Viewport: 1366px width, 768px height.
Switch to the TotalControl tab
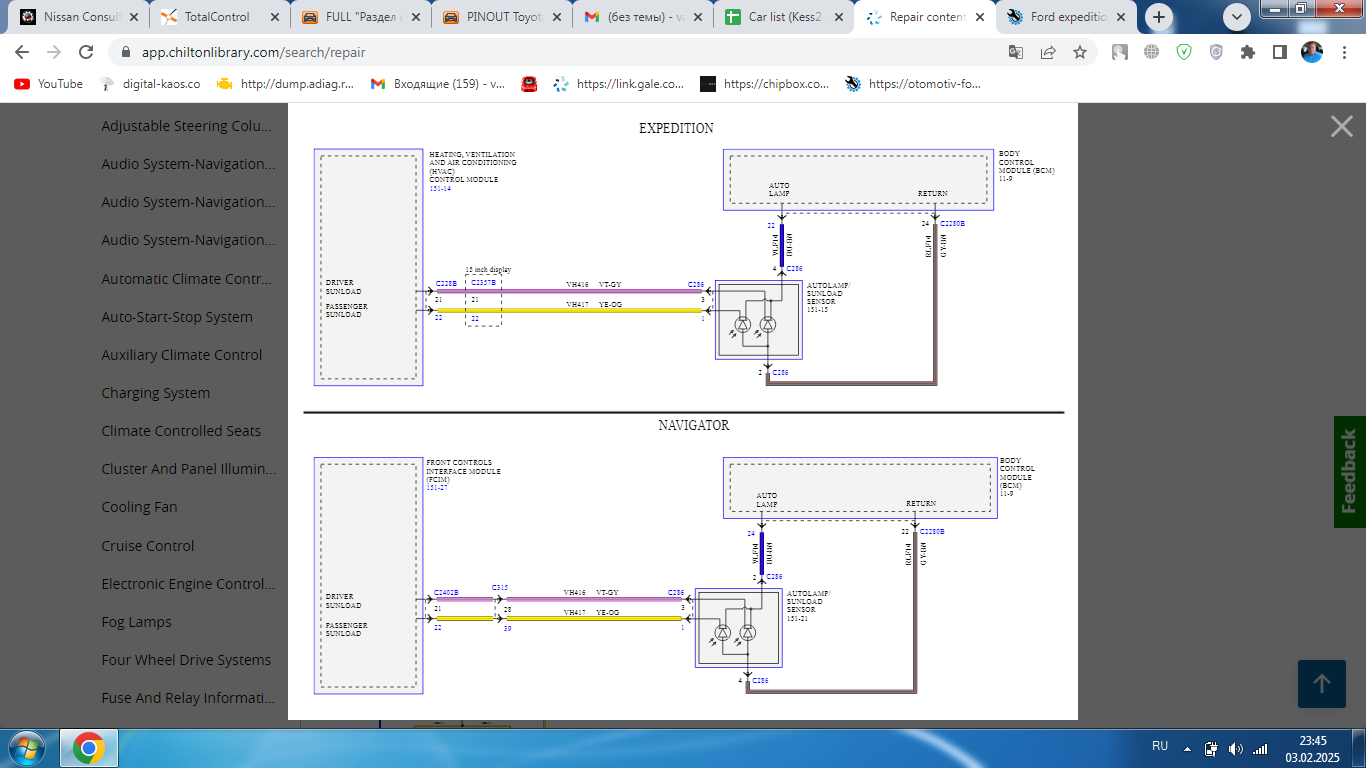pyautogui.click(x=217, y=17)
